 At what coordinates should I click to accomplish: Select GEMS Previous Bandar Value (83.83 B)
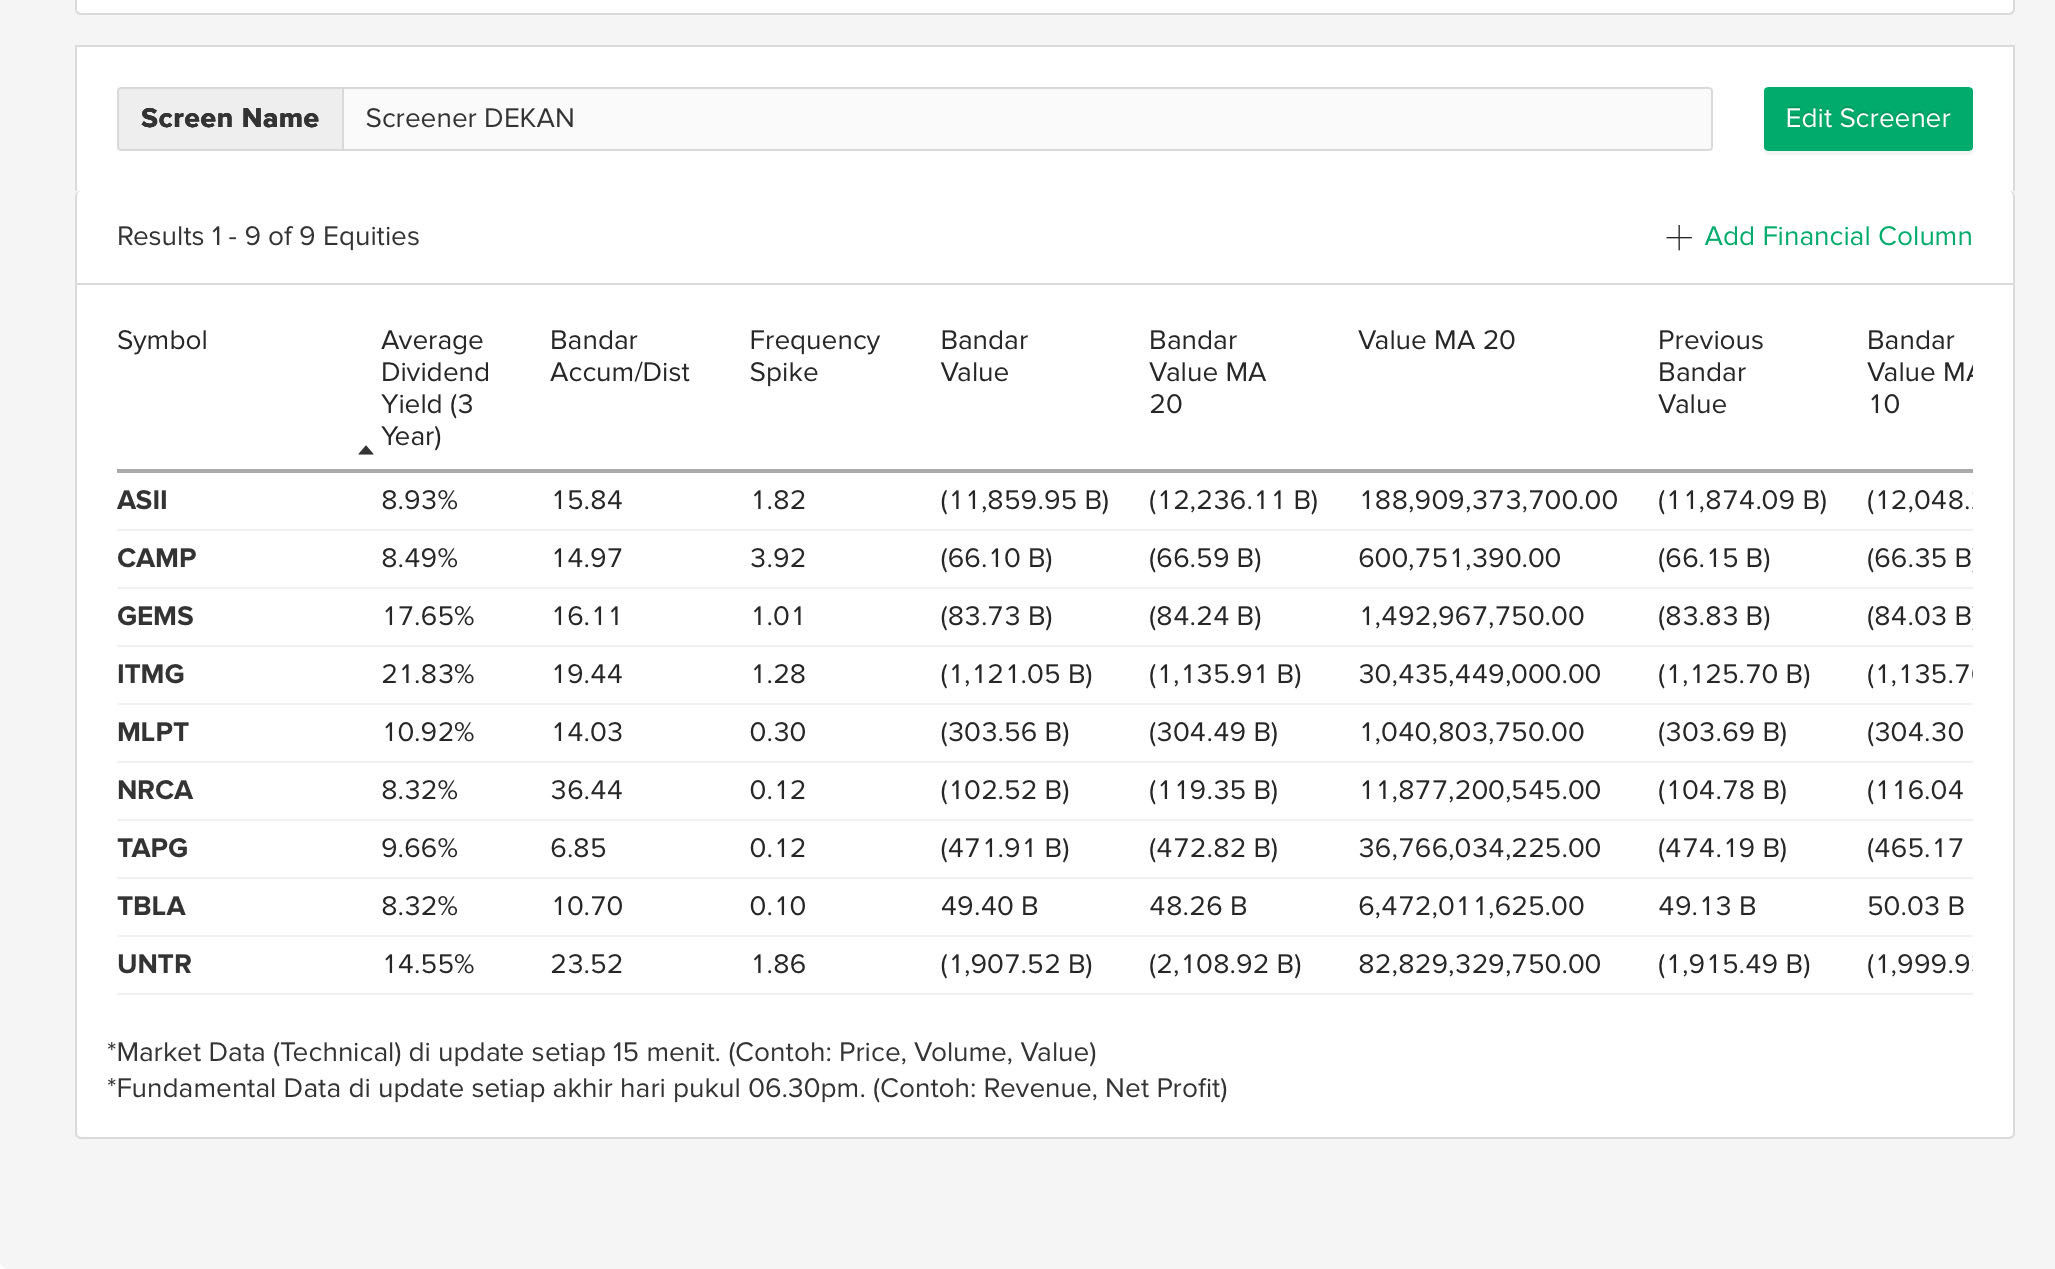1714,616
